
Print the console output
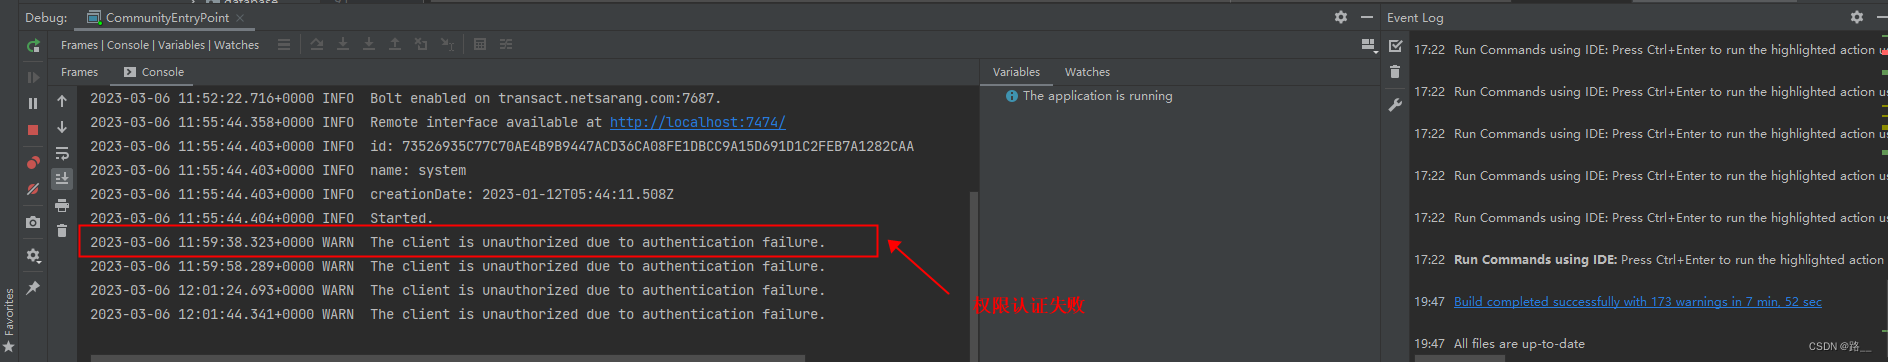click(x=62, y=205)
